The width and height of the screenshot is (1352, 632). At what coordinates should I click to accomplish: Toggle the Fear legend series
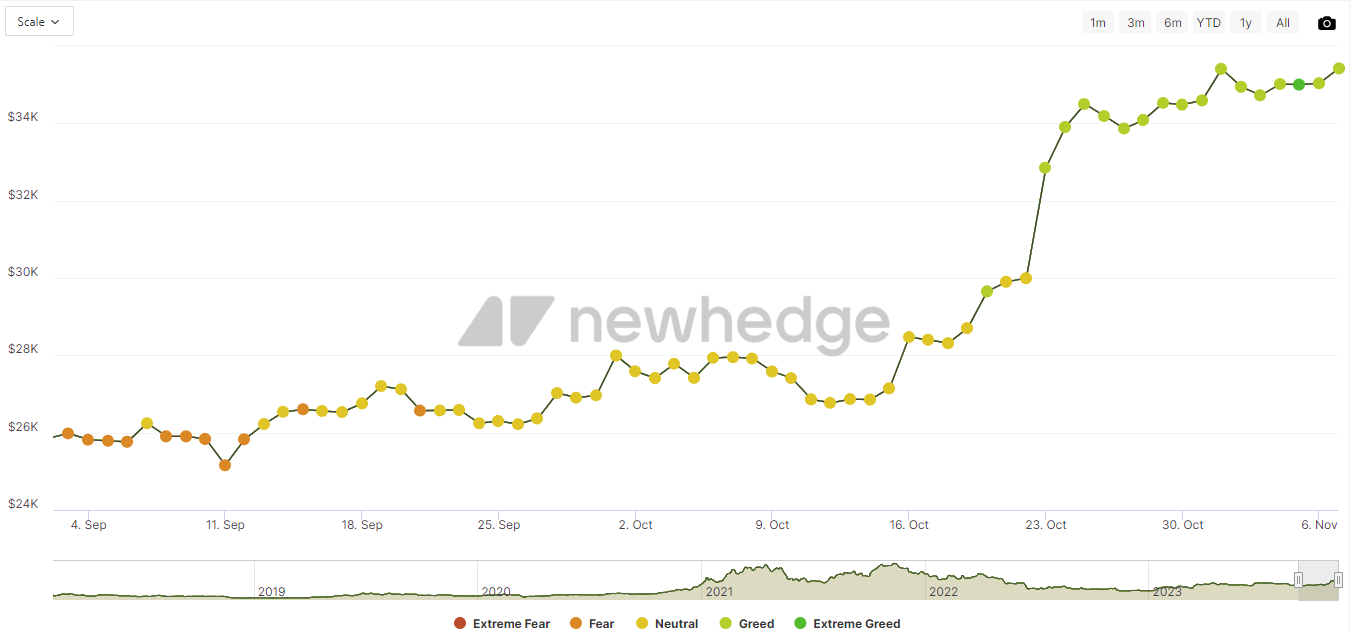(591, 624)
